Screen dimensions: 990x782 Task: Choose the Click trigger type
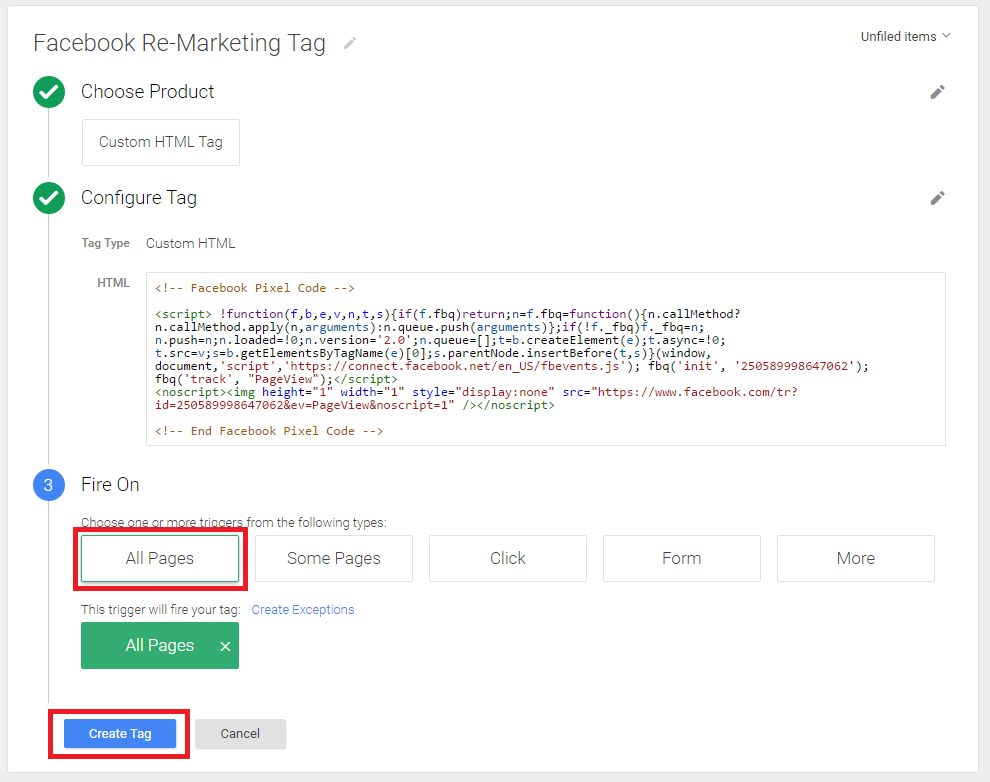[x=508, y=559]
